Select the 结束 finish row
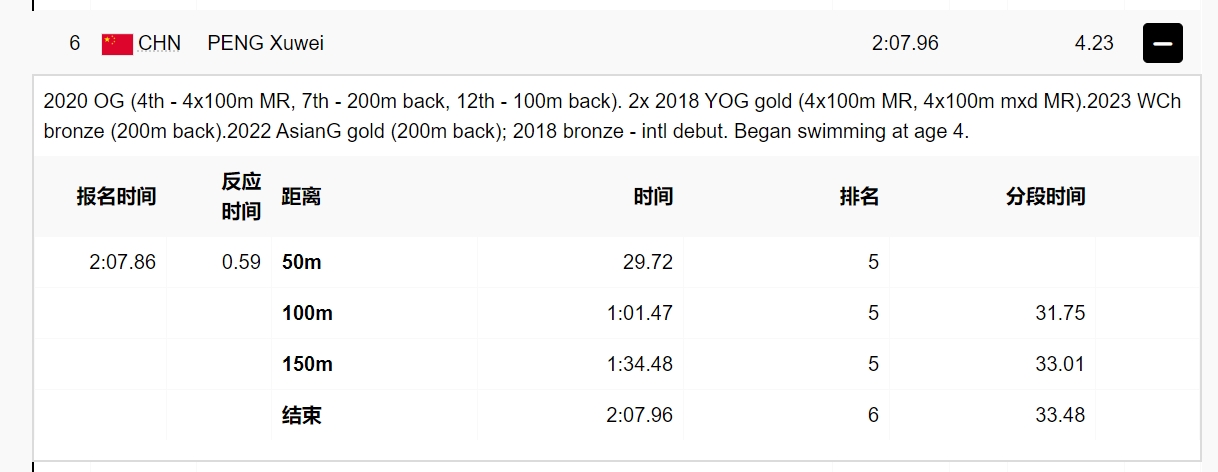Image resolution: width=1218 pixels, height=472 pixels. tap(617, 415)
